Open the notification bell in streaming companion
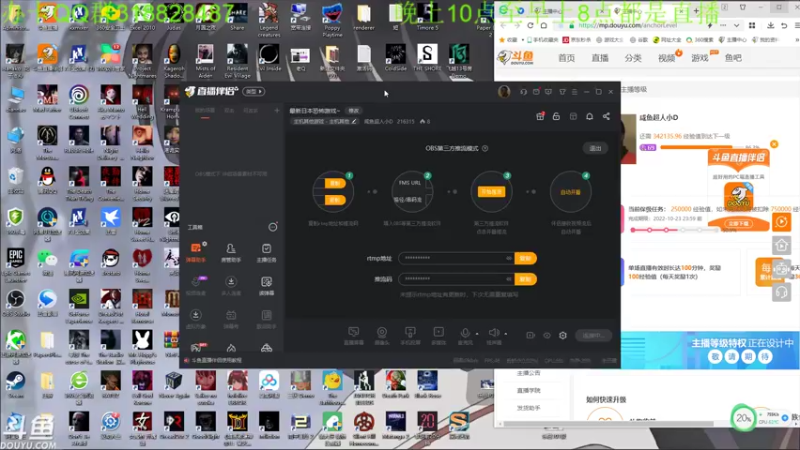 pyautogui.click(x=589, y=116)
